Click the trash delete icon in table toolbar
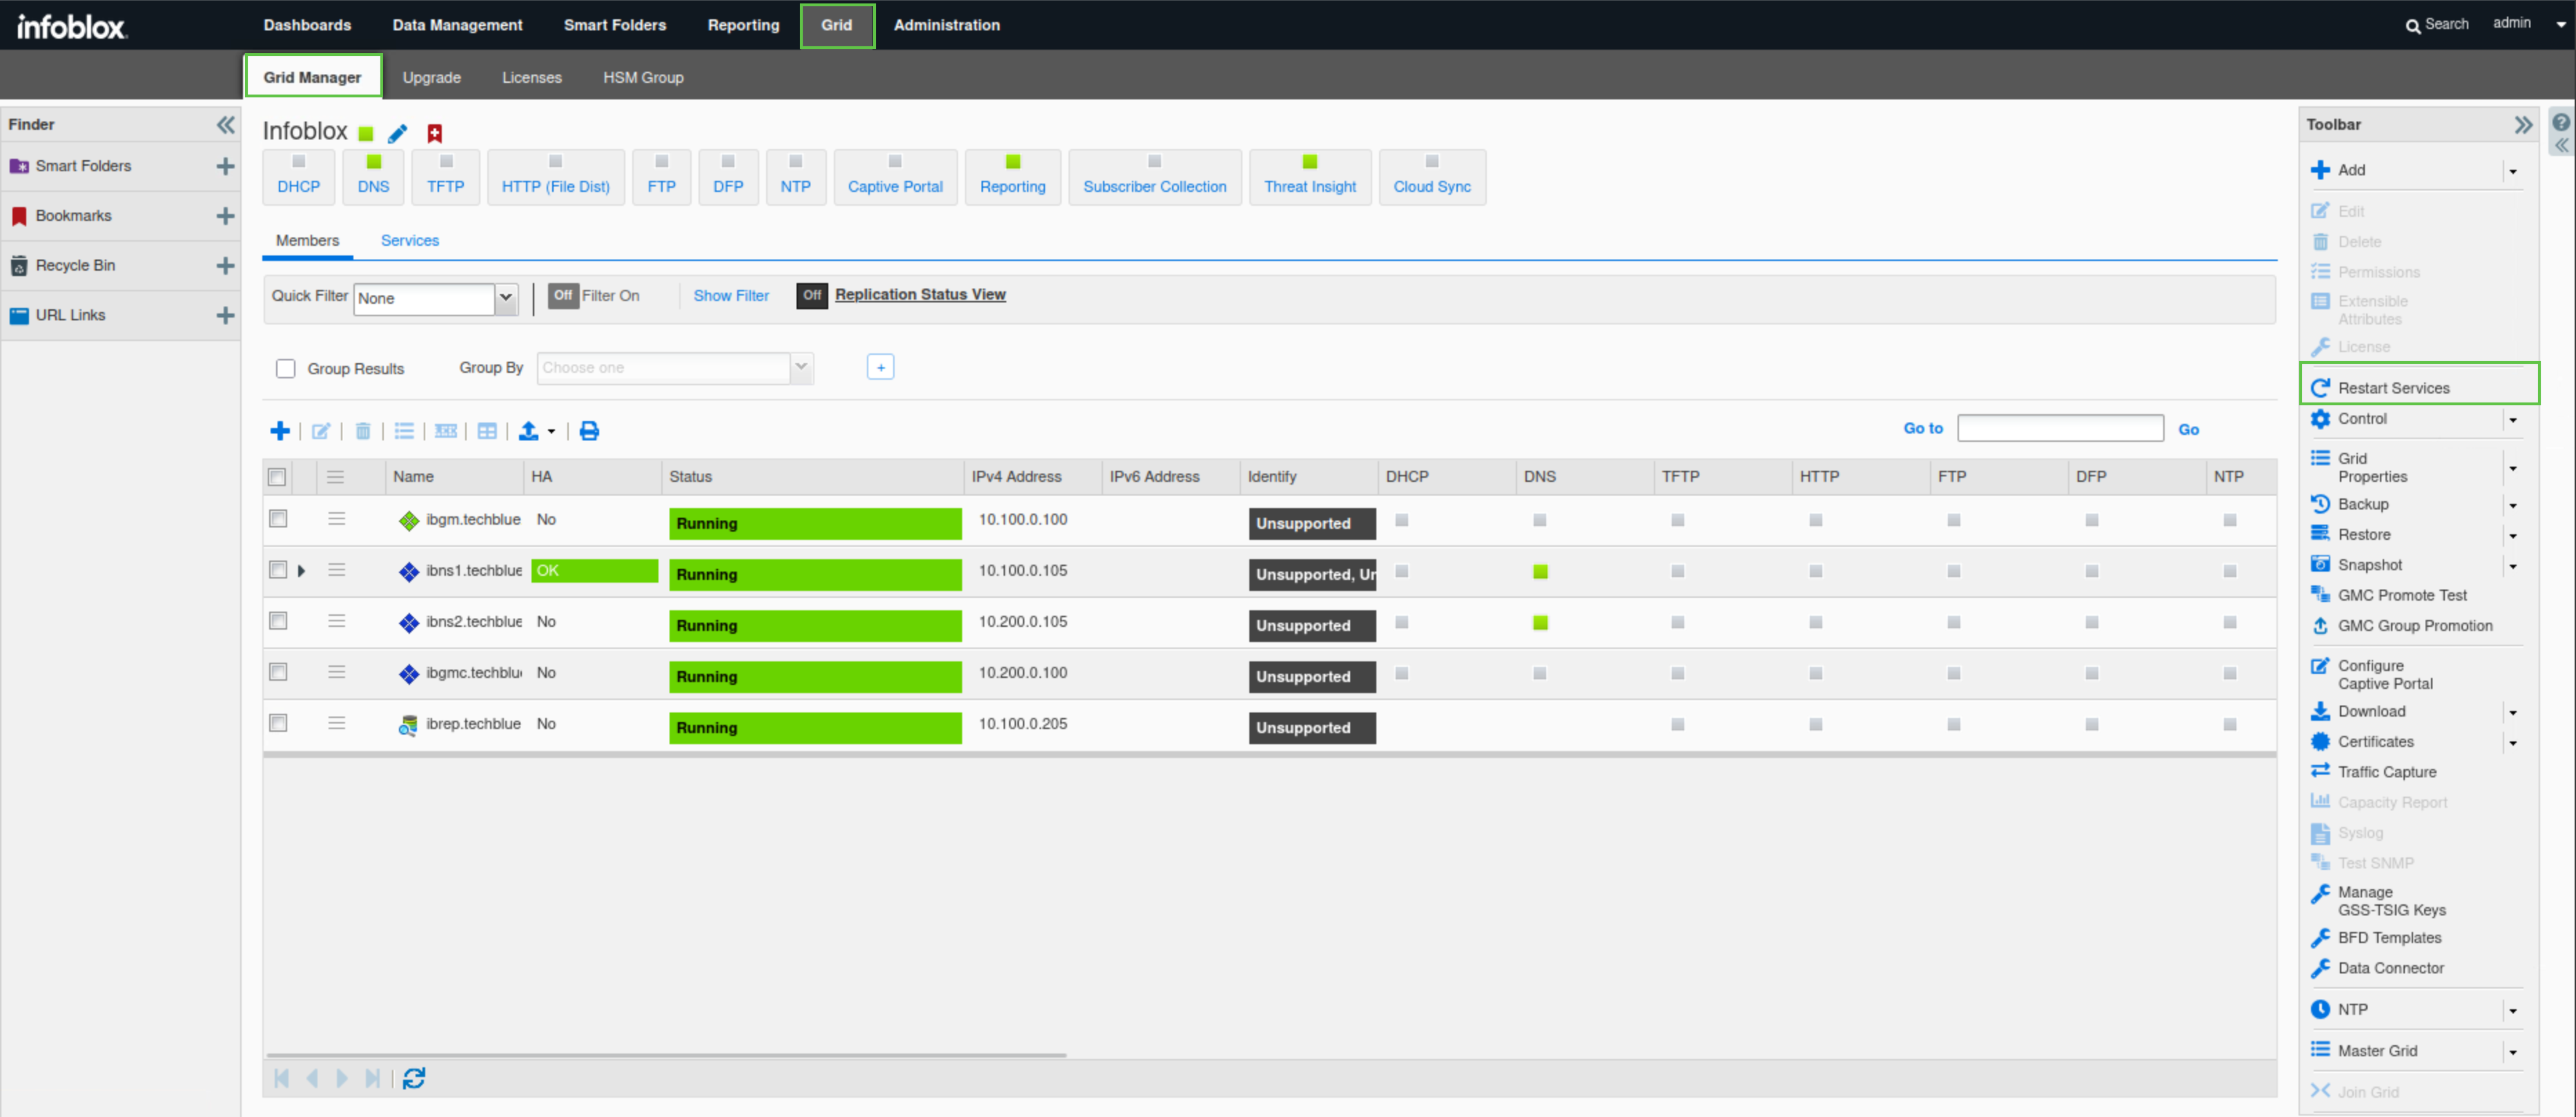 coord(363,431)
